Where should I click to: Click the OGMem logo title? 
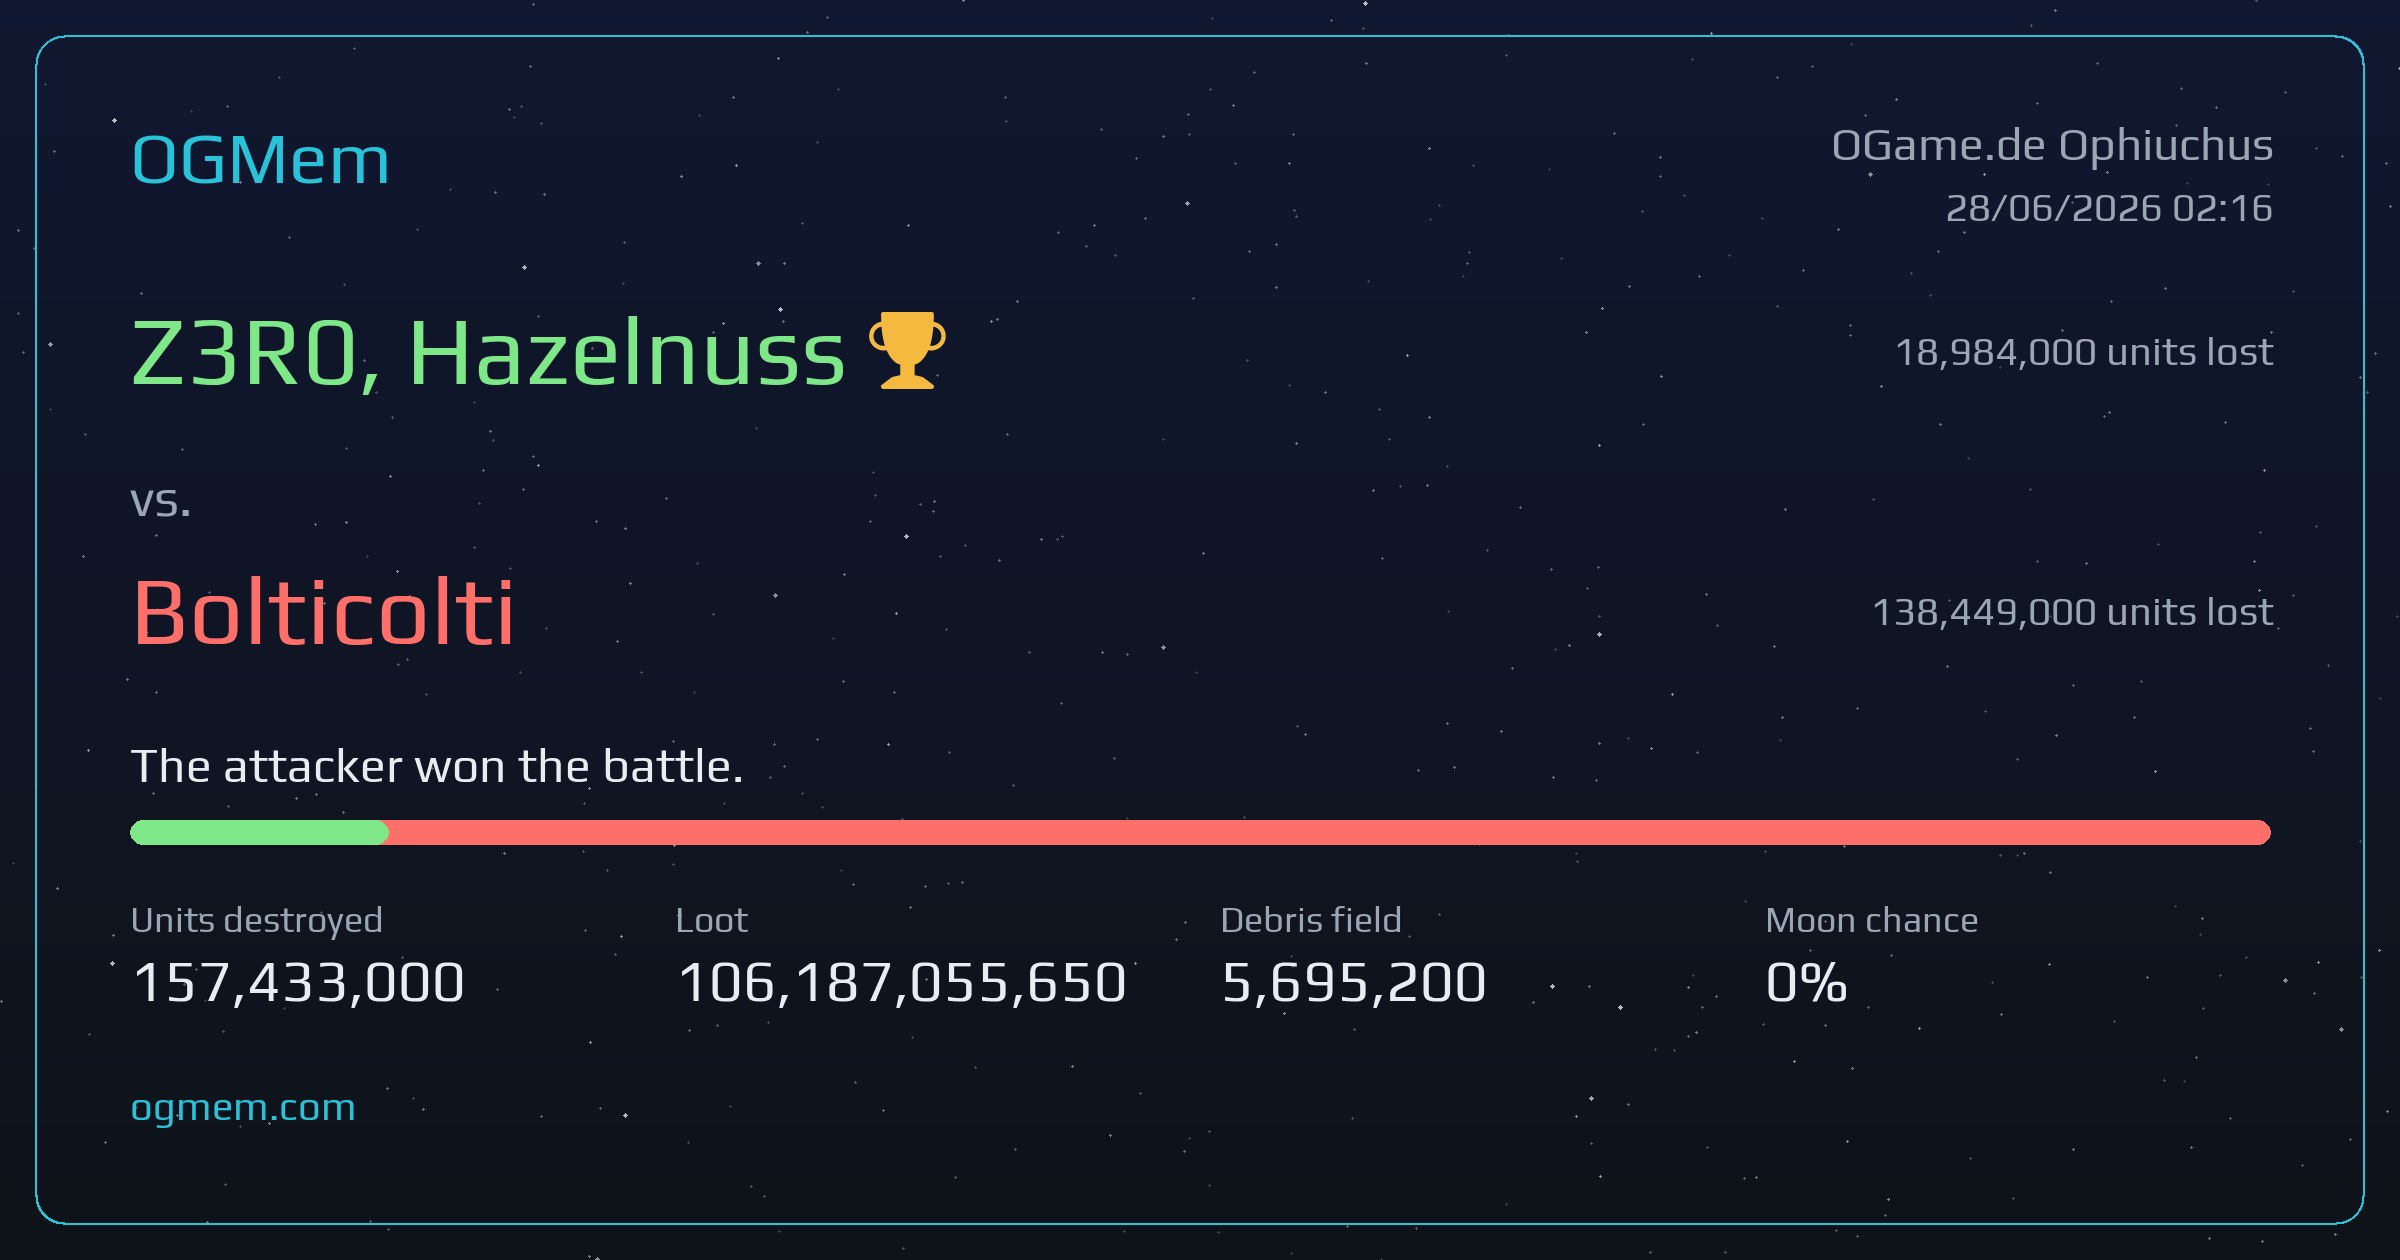(260, 160)
